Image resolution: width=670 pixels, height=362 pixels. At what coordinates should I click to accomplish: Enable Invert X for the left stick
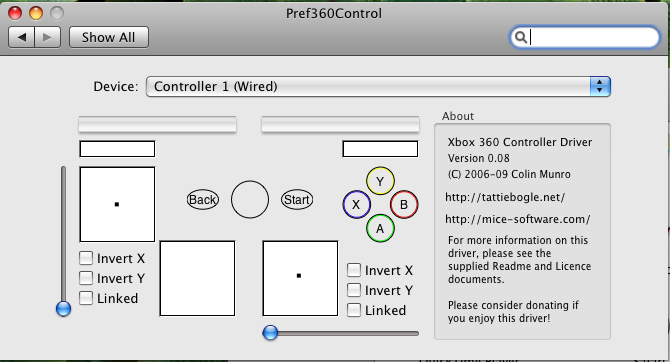86,258
